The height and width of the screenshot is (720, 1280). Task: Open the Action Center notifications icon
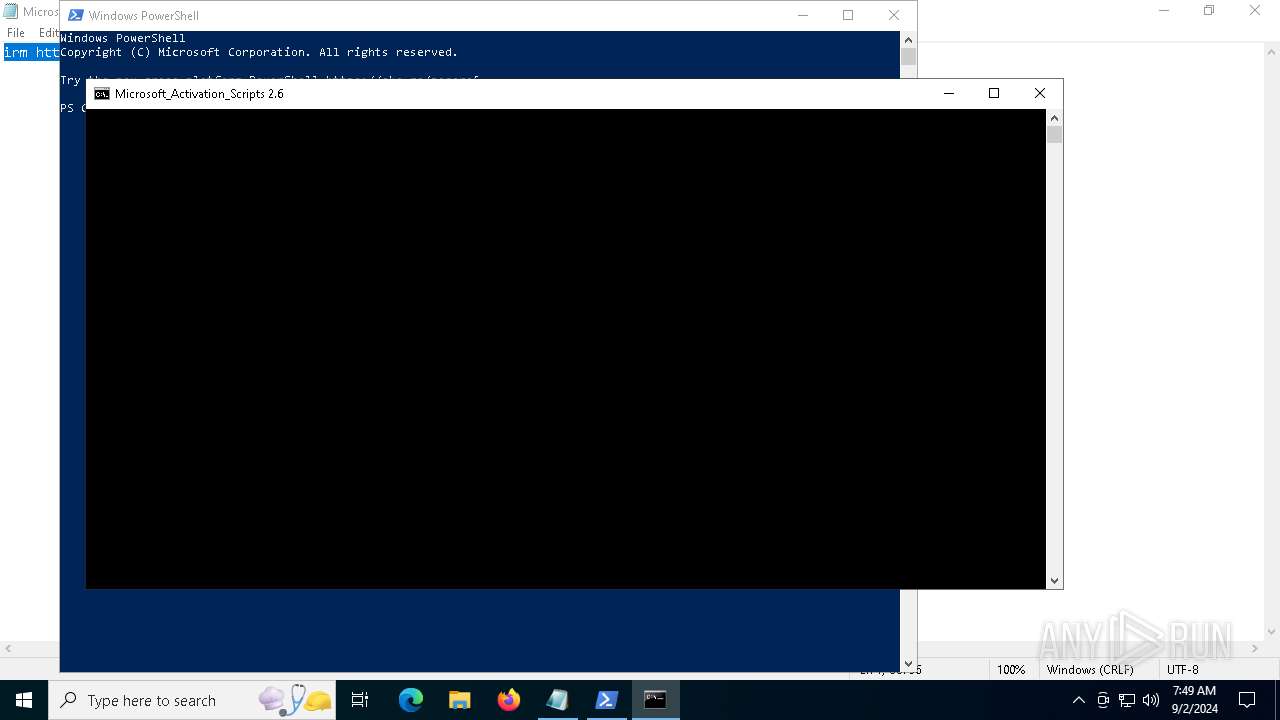pyautogui.click(x=1247, y=700)
